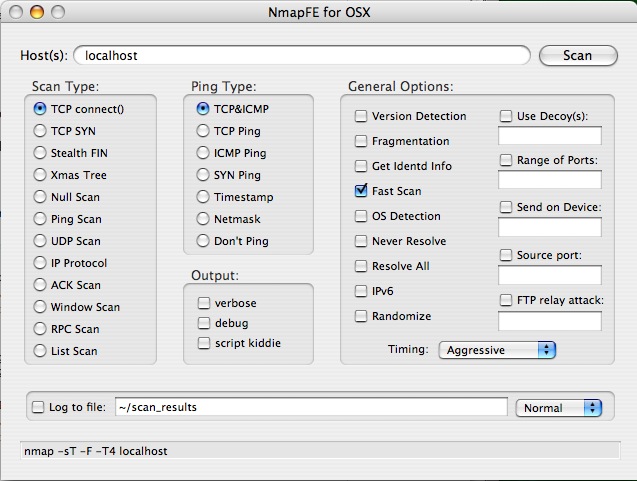Enable the script kiddie output option

[205, 343]
